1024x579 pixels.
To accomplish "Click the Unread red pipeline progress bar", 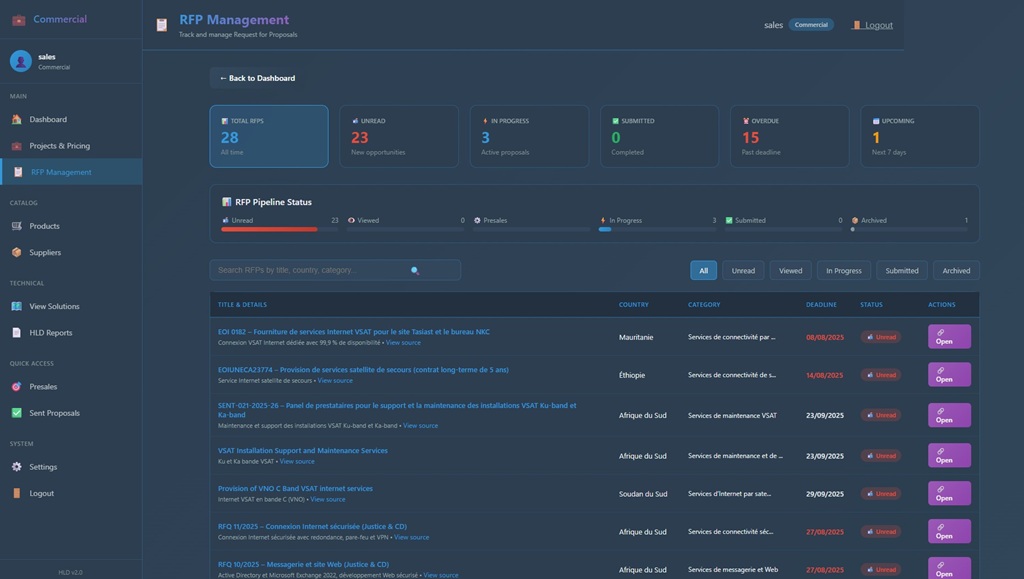I will 269,229.
